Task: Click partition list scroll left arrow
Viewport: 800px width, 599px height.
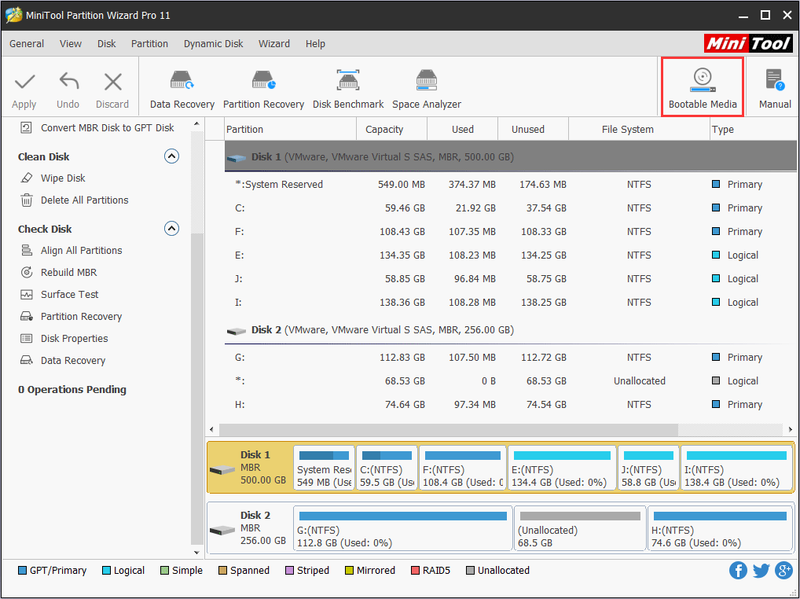Action: pos(212,429)
